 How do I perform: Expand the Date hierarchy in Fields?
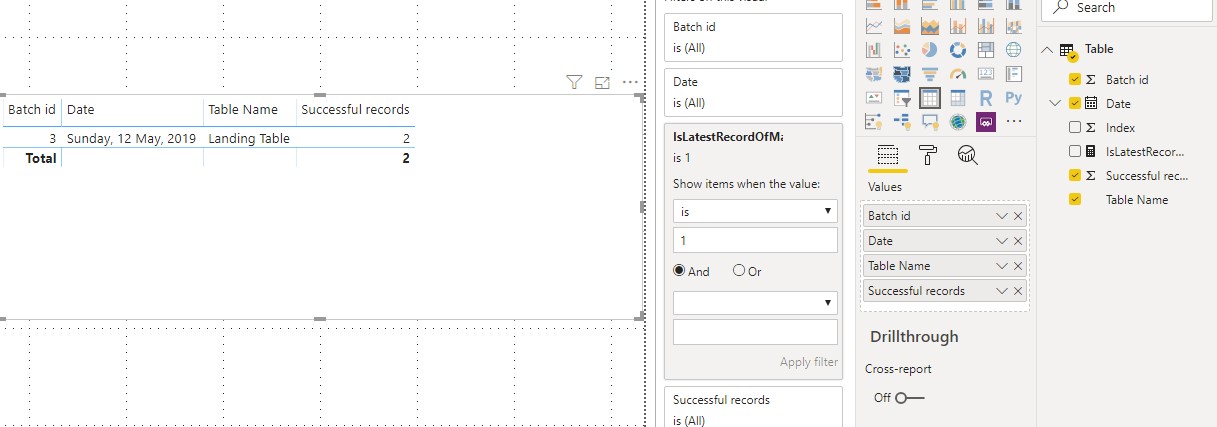click(x=1054, y=103)
